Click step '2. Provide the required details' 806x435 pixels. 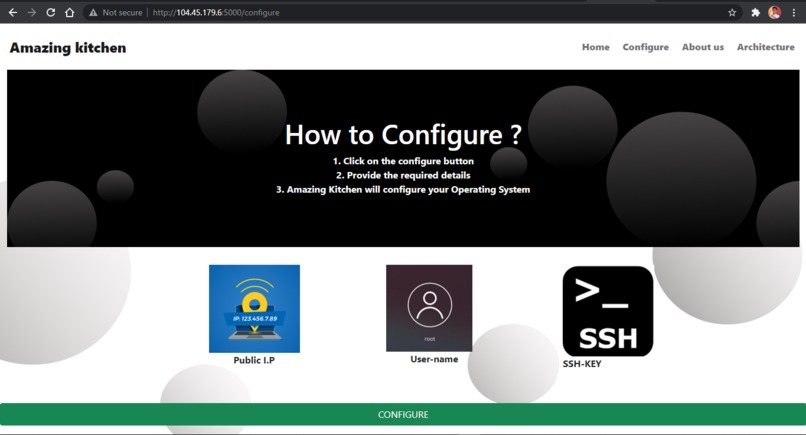404,175
